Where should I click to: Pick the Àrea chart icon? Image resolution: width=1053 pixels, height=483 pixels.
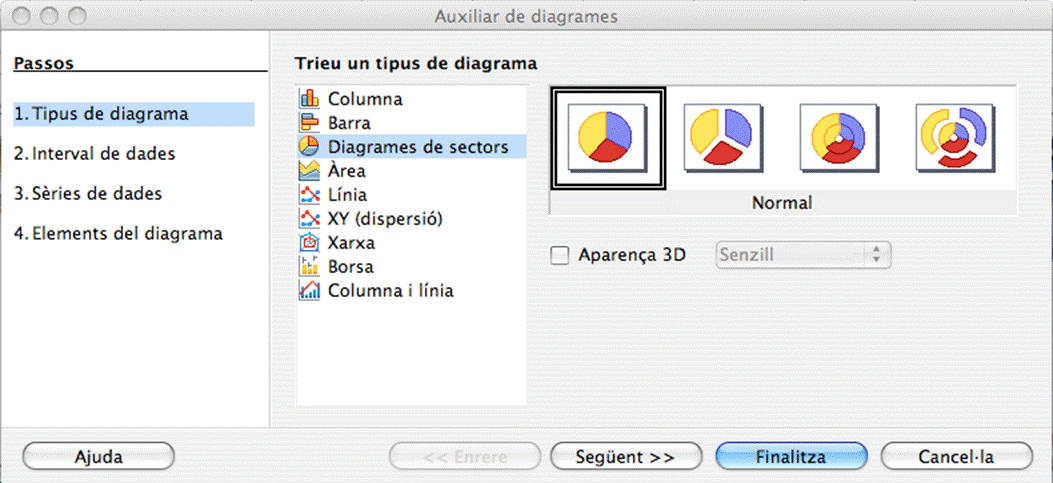pos(309,171)
